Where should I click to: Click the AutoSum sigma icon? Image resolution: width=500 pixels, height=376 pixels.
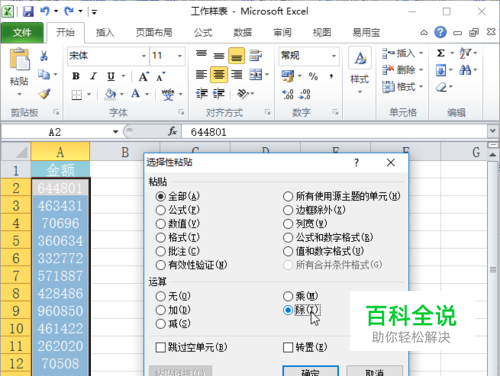click(x=441, y=53)
